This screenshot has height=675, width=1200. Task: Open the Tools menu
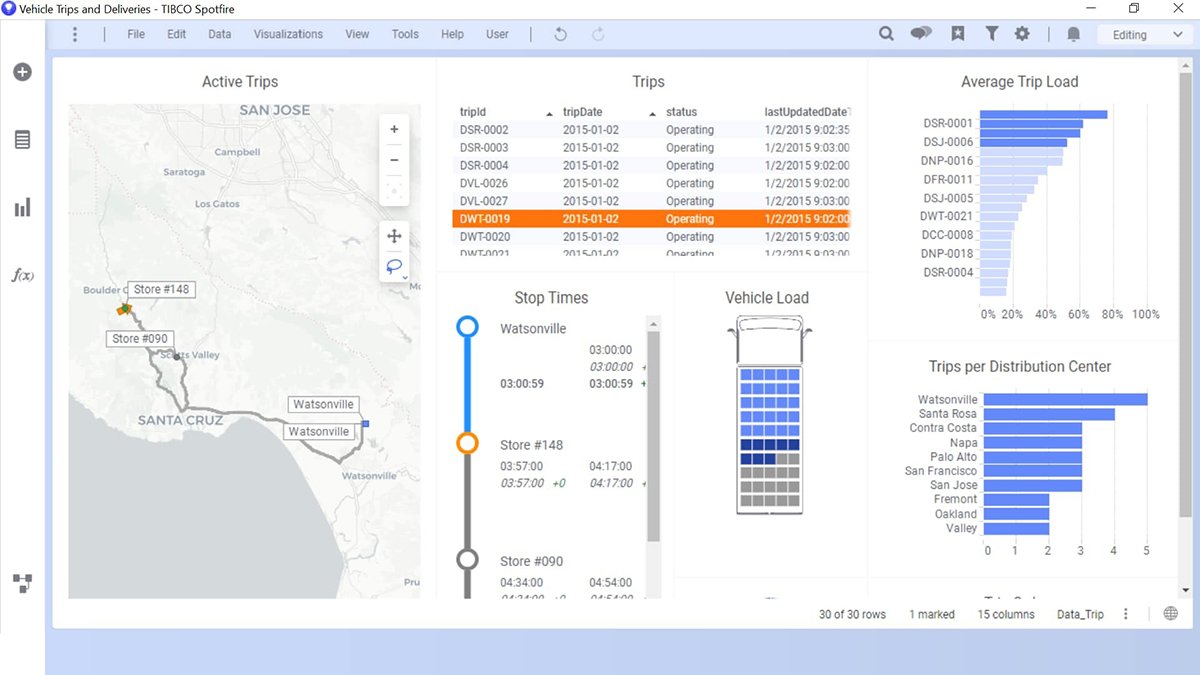[x=405, y=33]
